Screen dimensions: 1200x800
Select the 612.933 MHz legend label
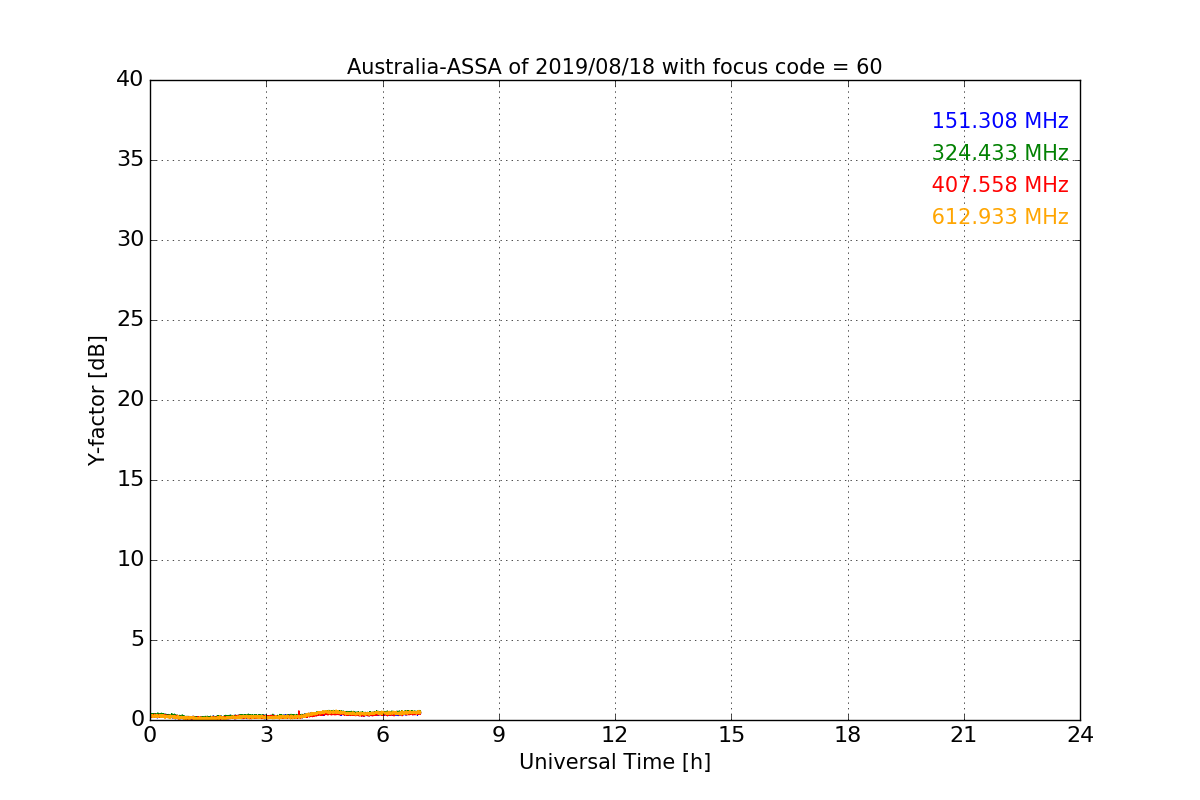[x=1000, y=217]
